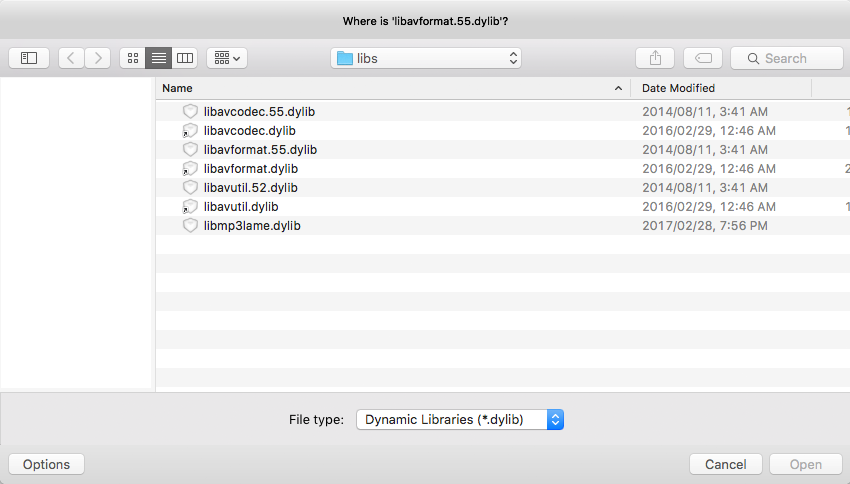Click the alias icon of libavcodec.dylib
This screenshot has height=484, width=850.
tap(190, 131)
